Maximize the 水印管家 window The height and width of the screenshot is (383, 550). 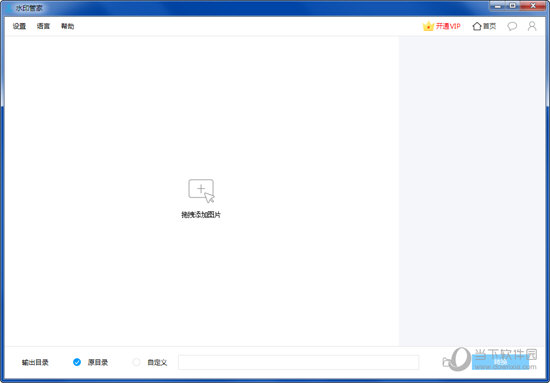(x=513, y=5)
